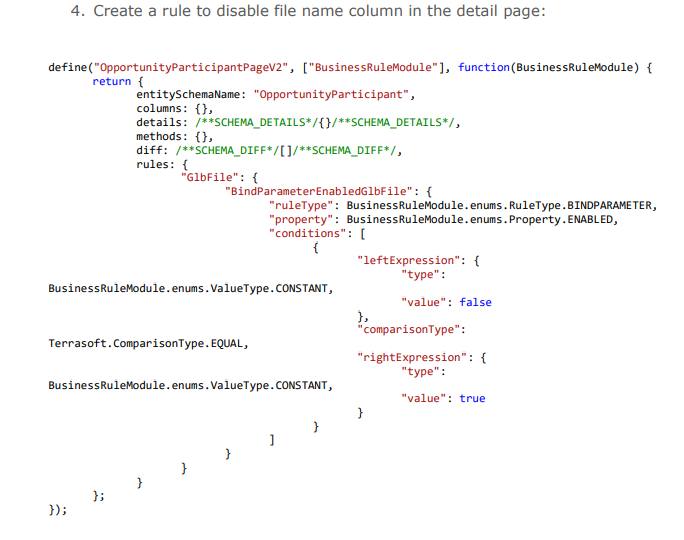
Task: Click "BusinessRuleModule.enums.RuleType.BINDPARAMETER" value
Action: [499, 205]
